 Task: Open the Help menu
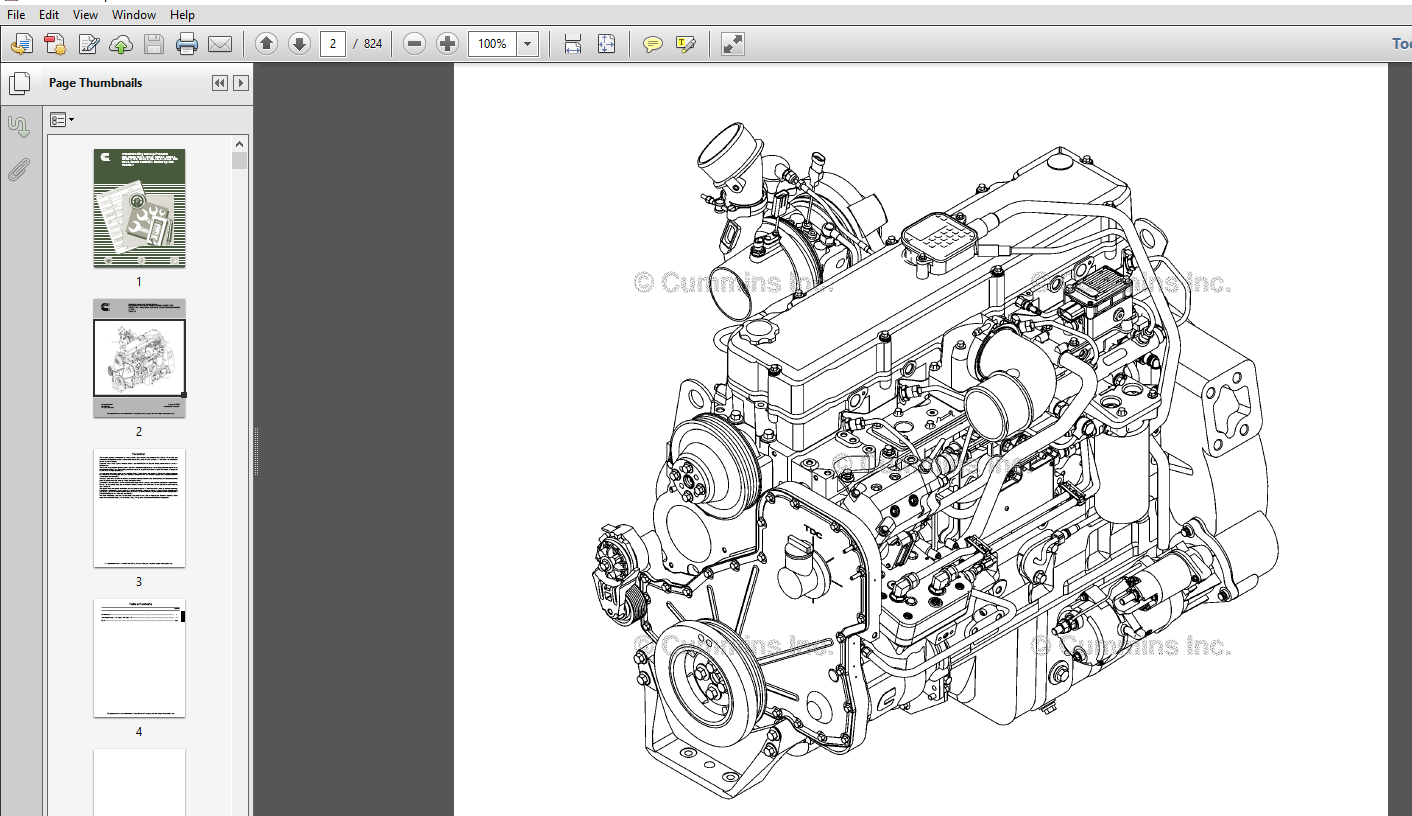(x=182, y=15)
